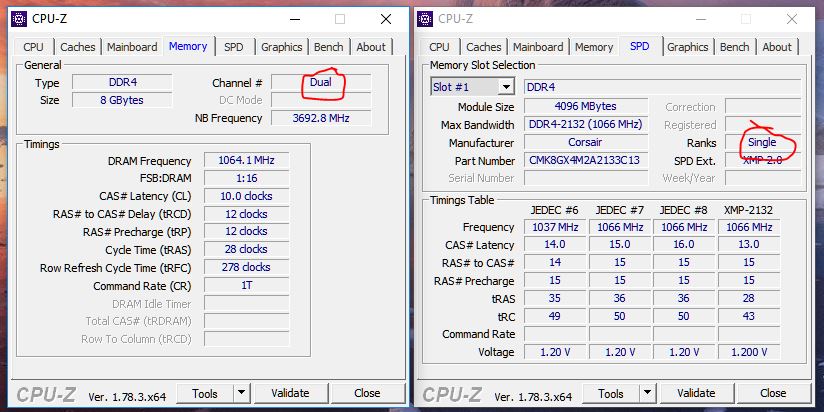Viewport: 824px width, 412px height.
Task: Click Close button in the left window
Action: pos(367,393)
